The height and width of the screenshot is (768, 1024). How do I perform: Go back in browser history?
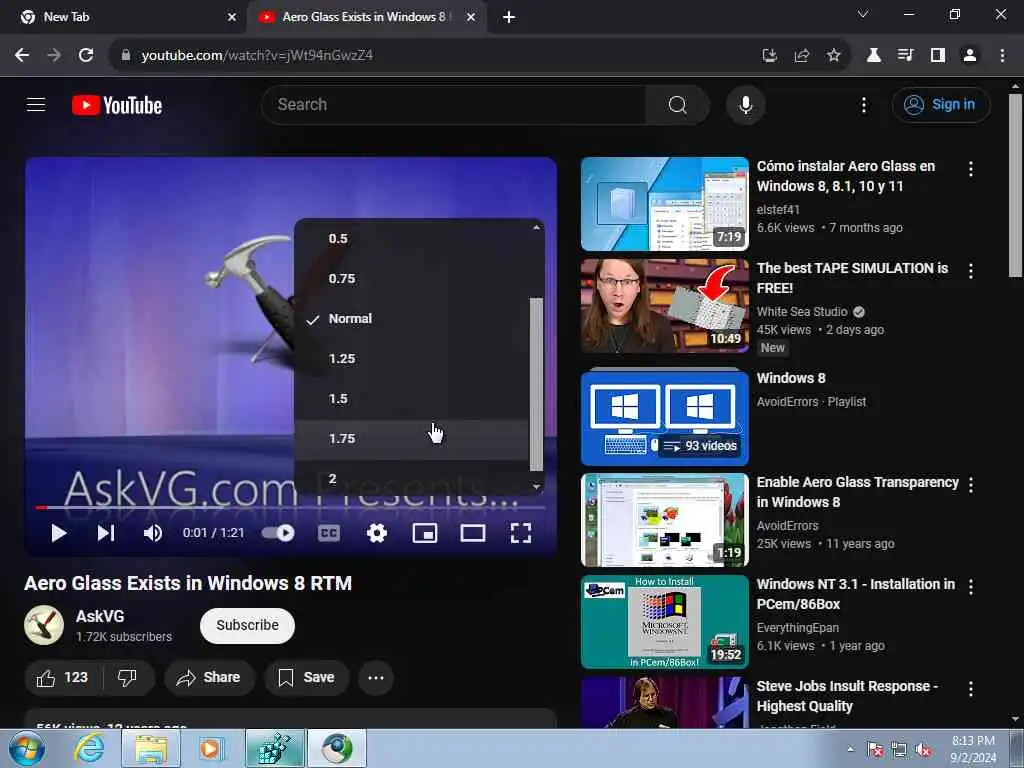(x=22, y=56)
